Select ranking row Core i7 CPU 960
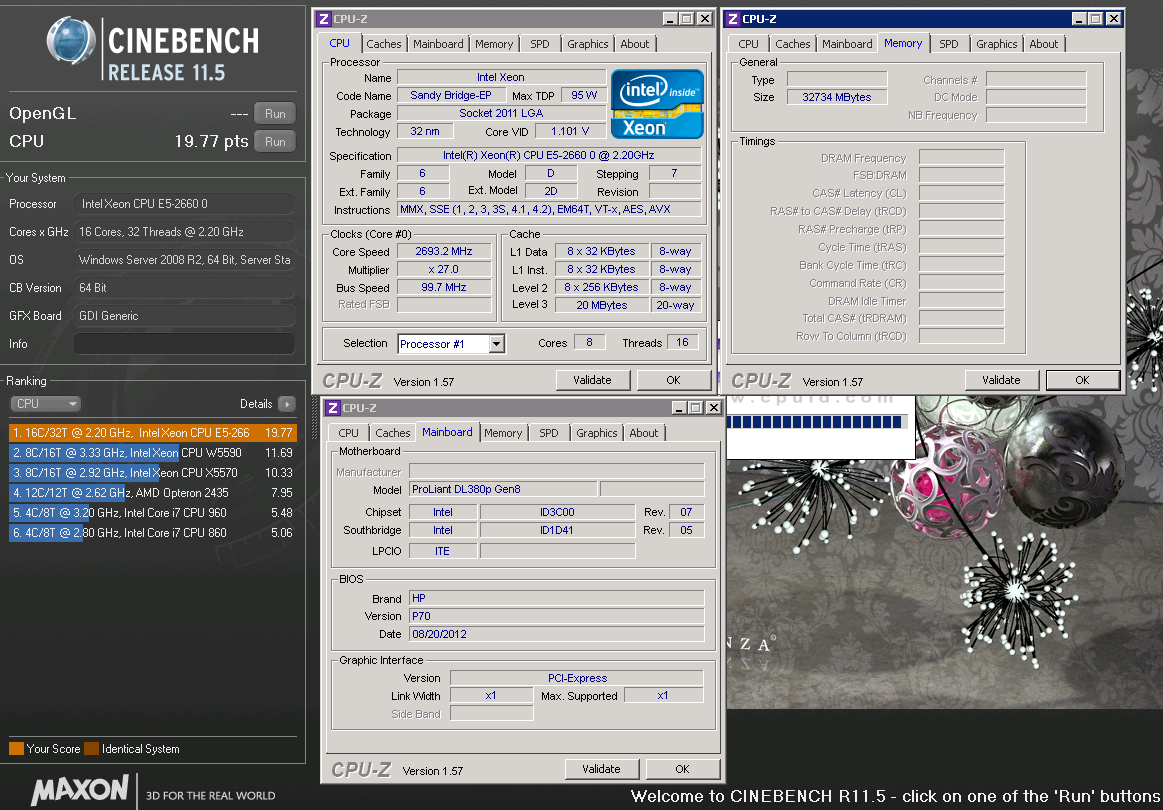 tap(153, 513)
